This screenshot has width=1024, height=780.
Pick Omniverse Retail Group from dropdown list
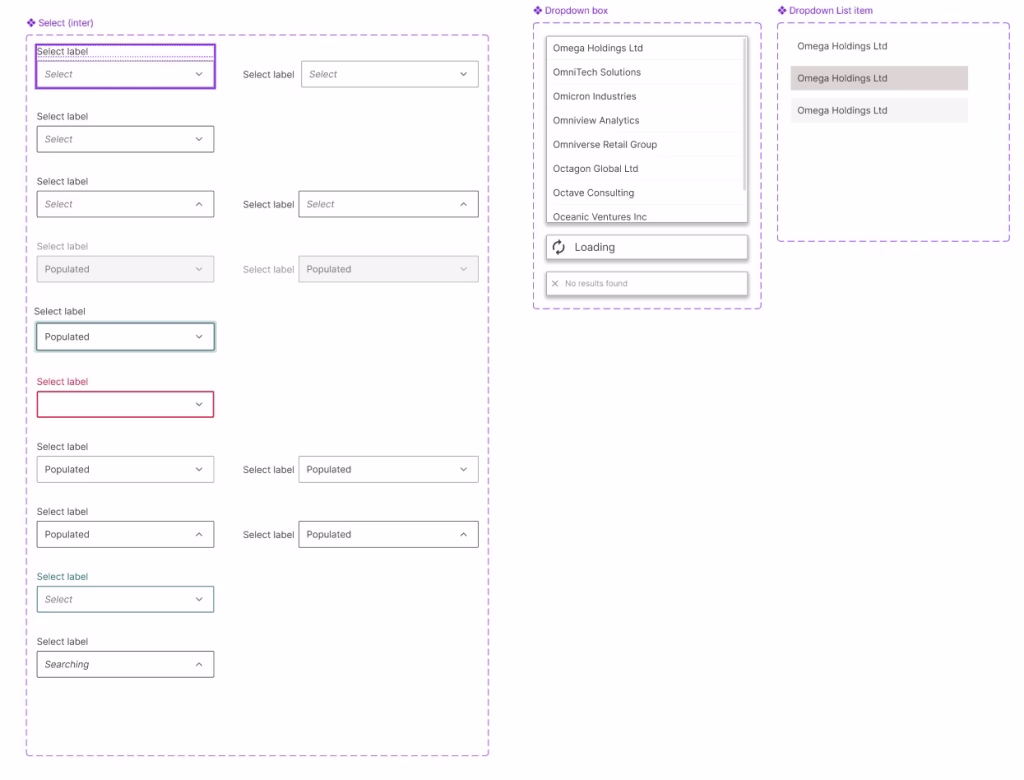(x=605, y=144)
